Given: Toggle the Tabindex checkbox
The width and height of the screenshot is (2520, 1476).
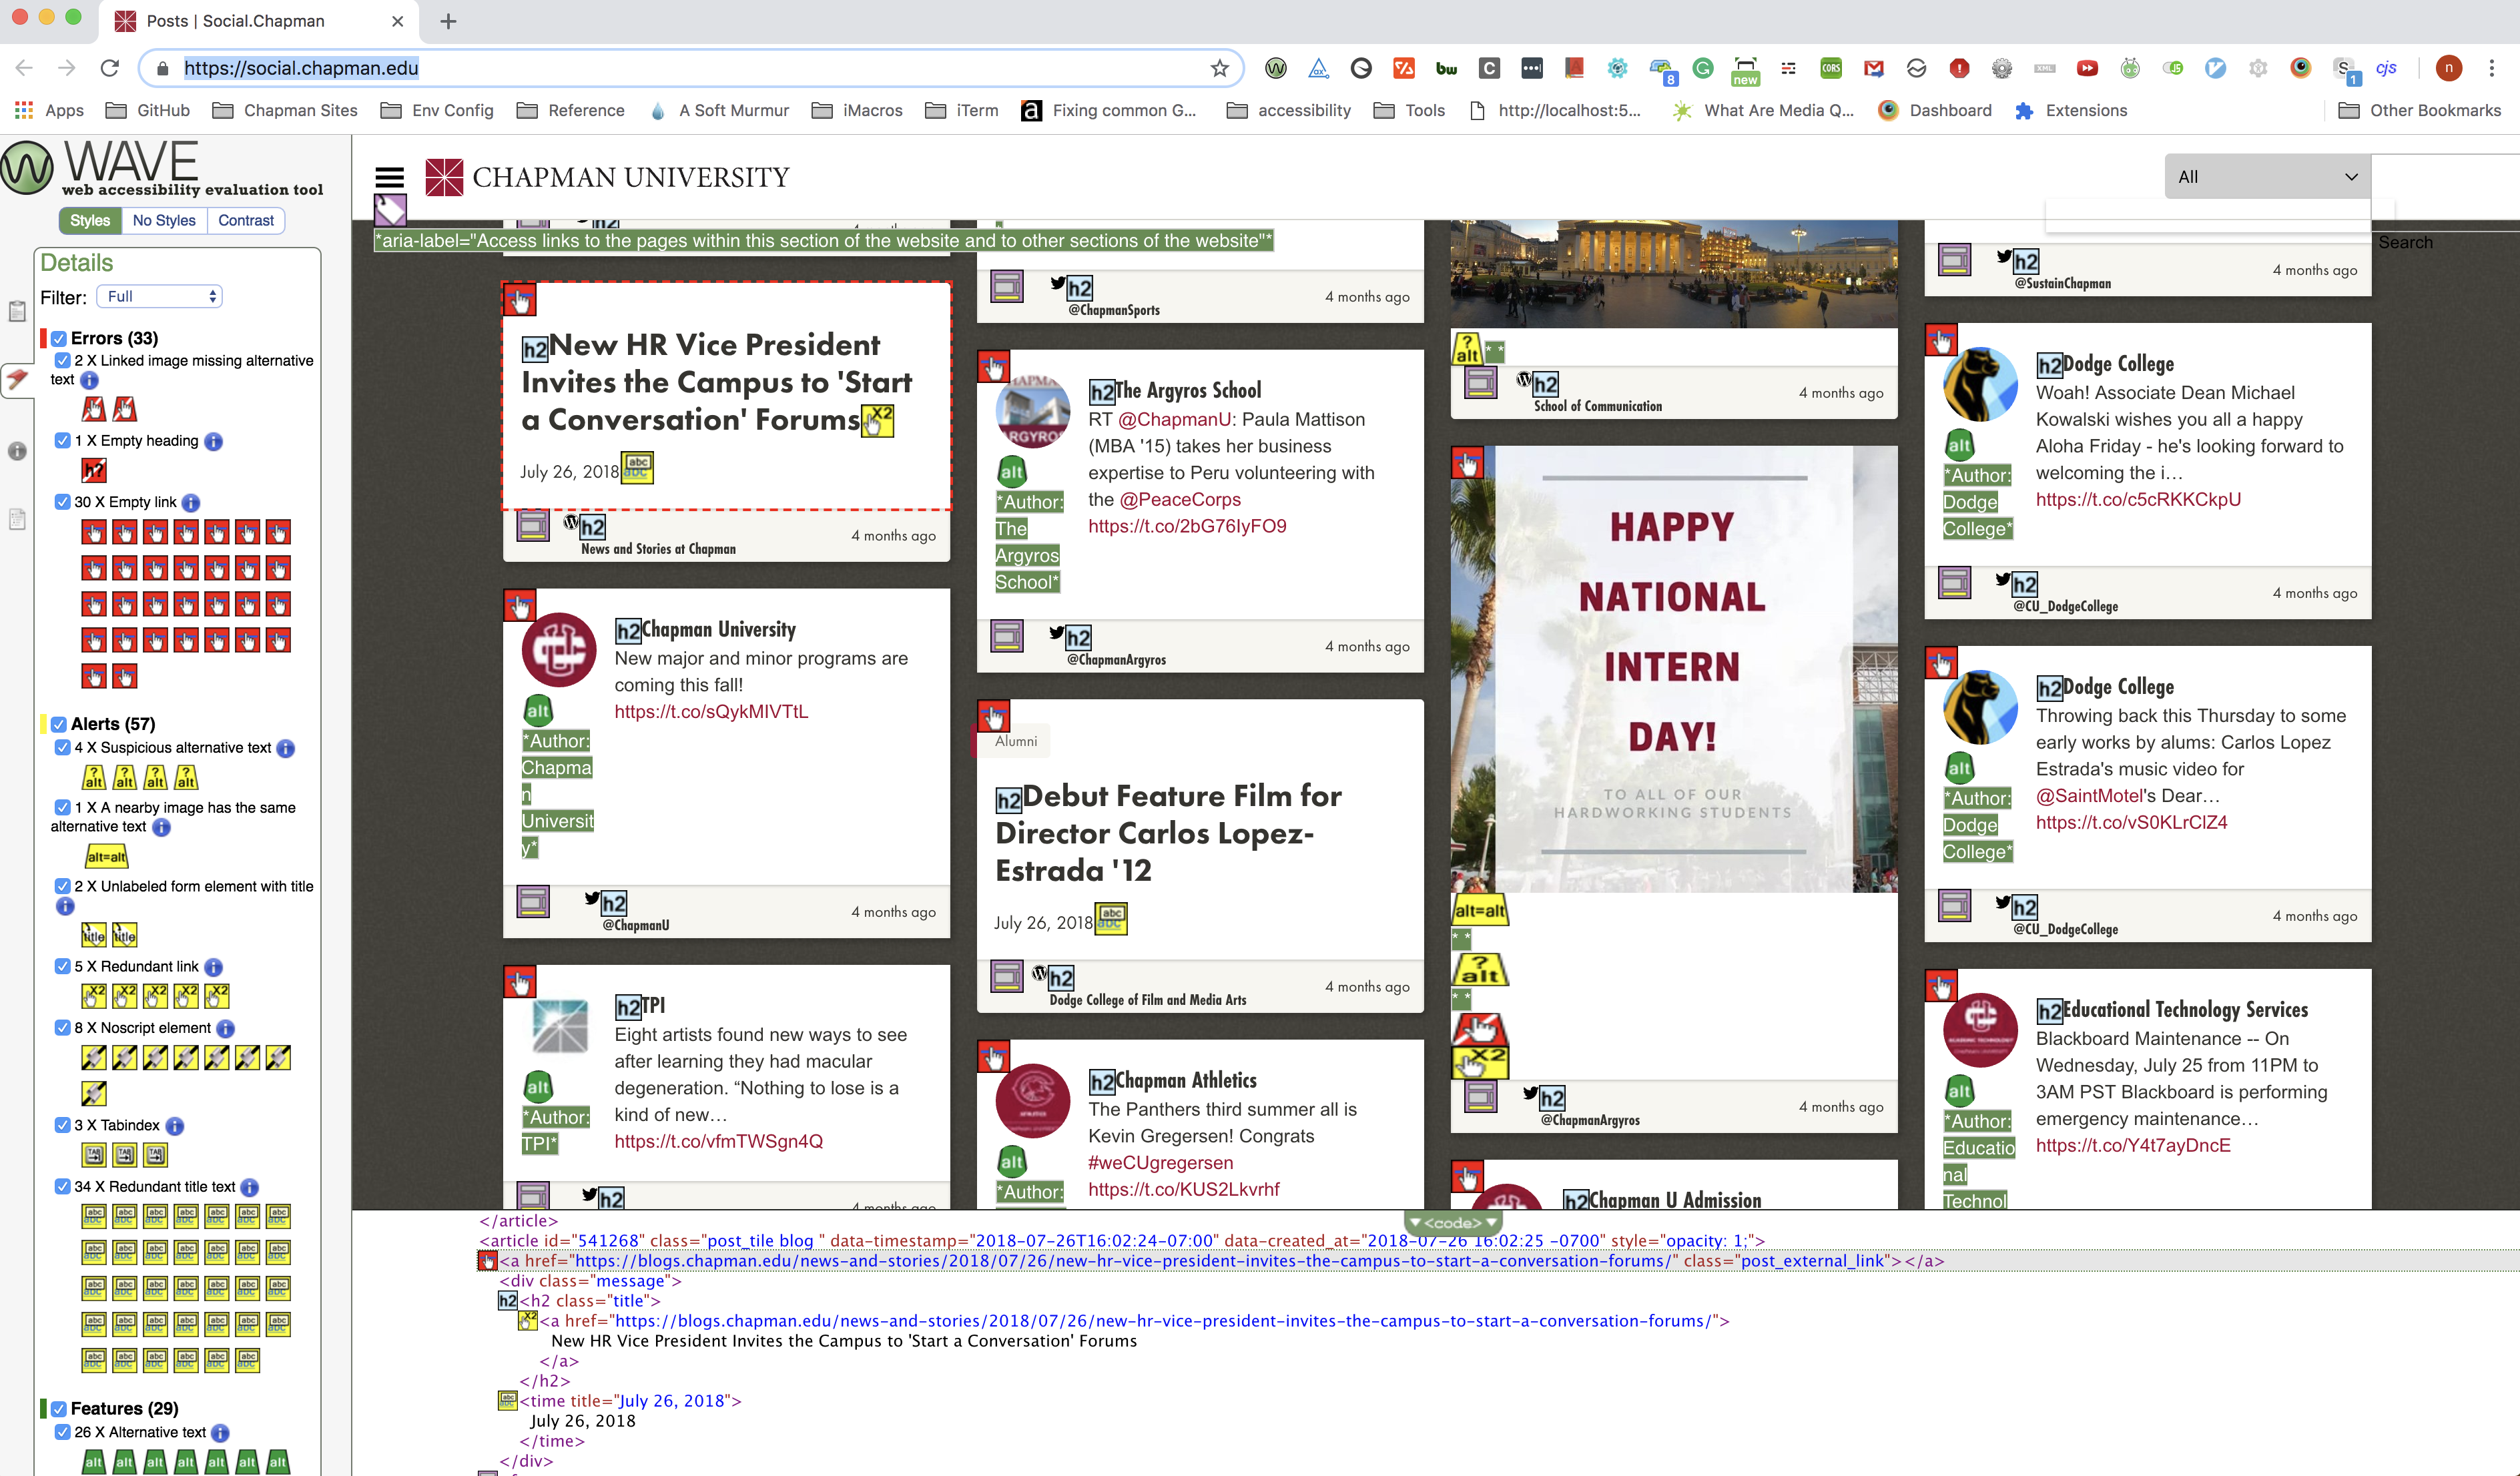Looking at the screenshot, I should [63, 1125].
